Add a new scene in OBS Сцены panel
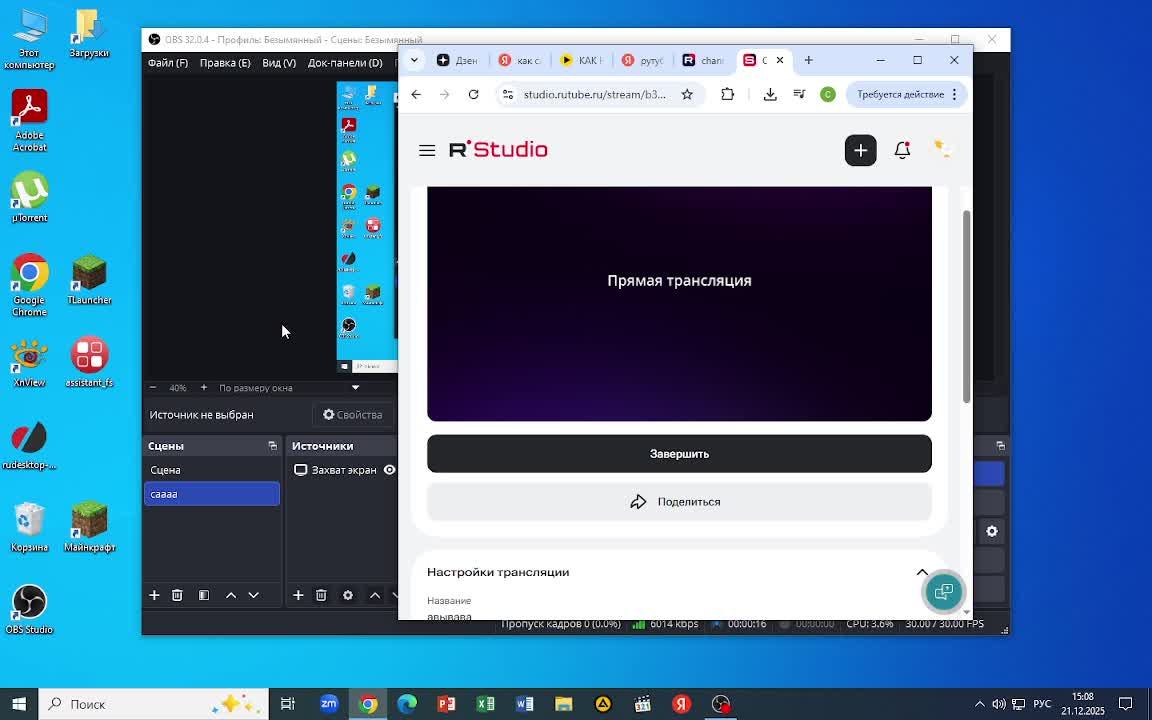This screenshot has width=1152, height=720. (x=154, y=595)
